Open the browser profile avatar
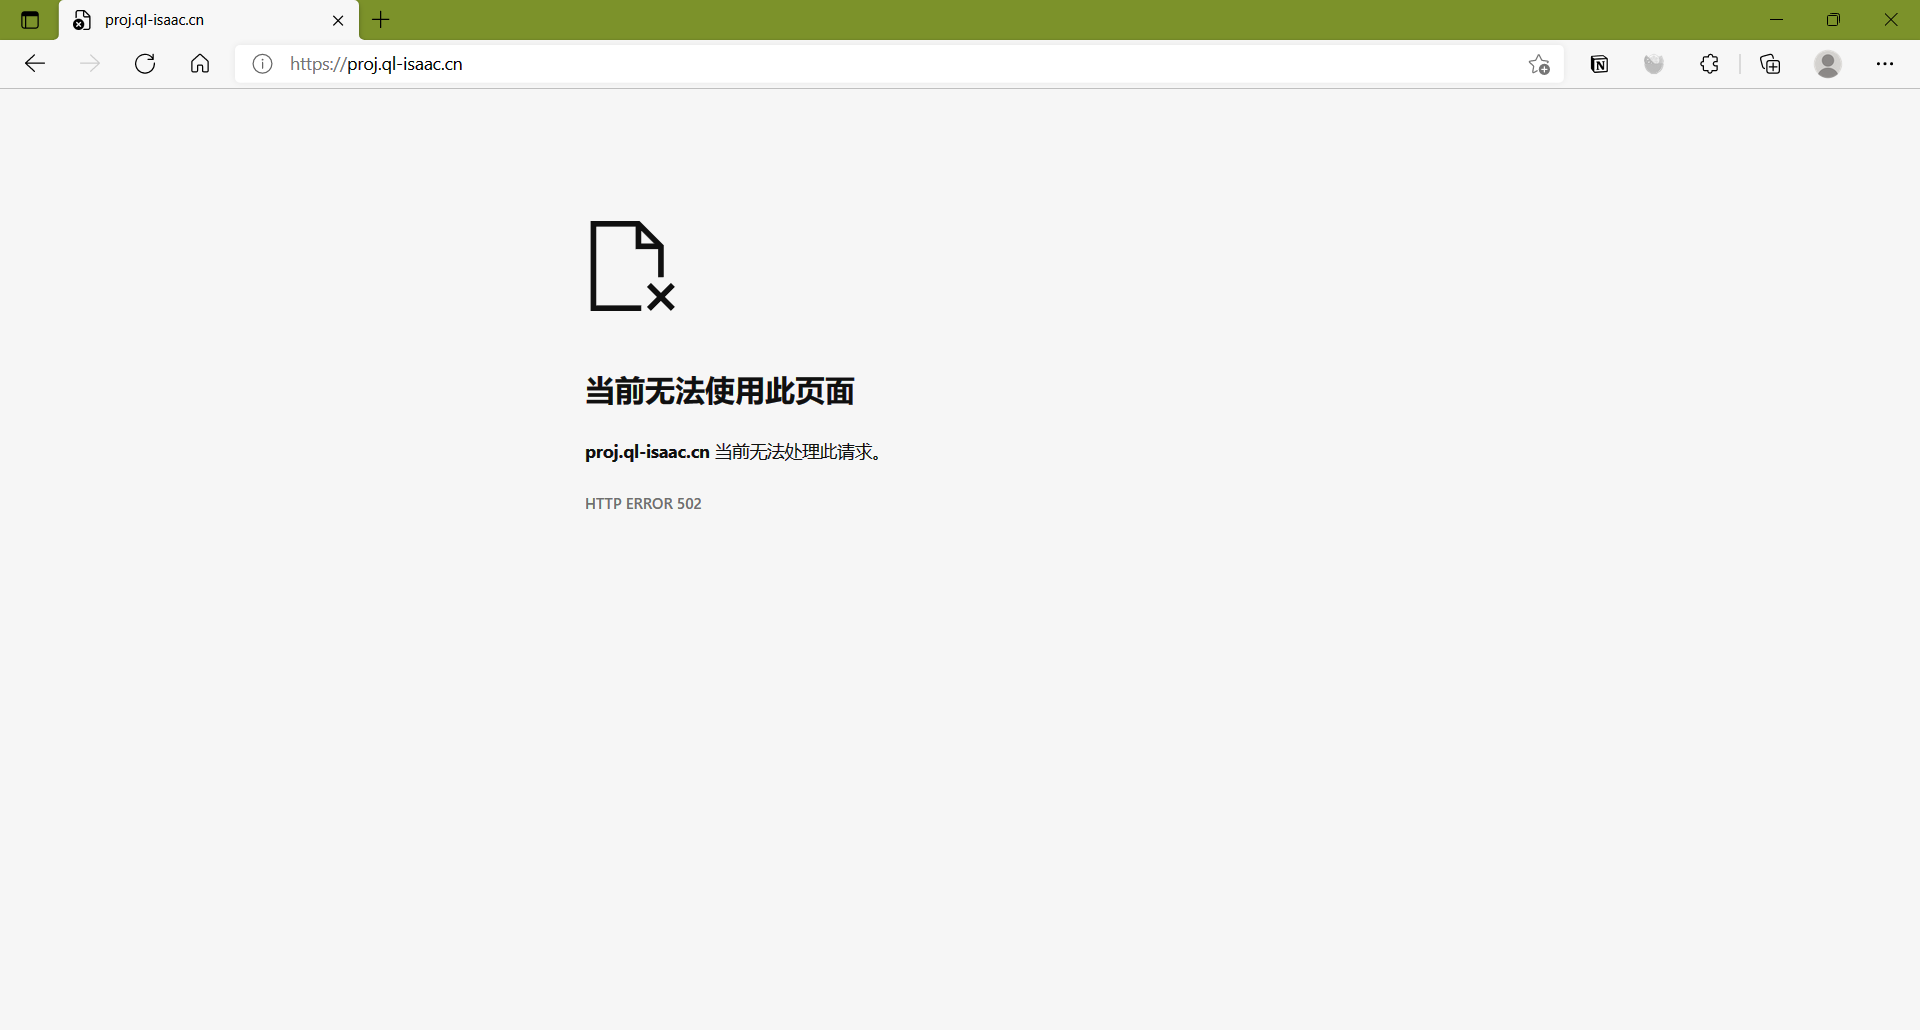The width and height of the screenshot is (1920, 1030). [1828, 63]
